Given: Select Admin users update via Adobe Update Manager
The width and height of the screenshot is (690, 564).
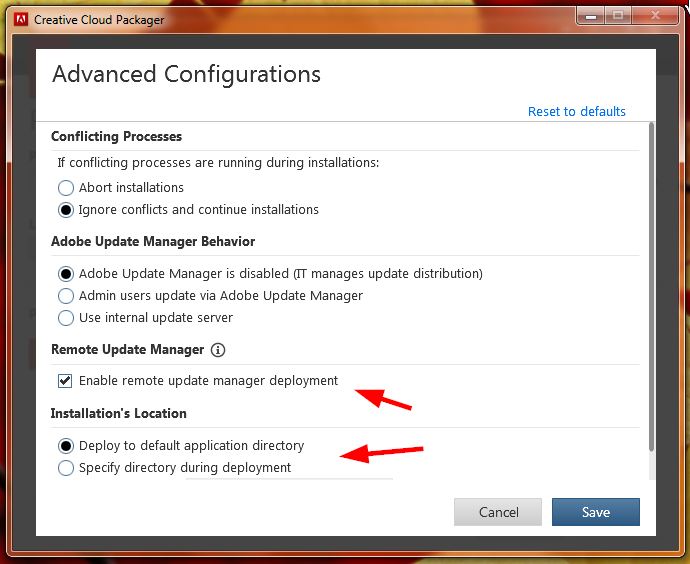Looking at the screenshot, I should click(x=66, y=296).
